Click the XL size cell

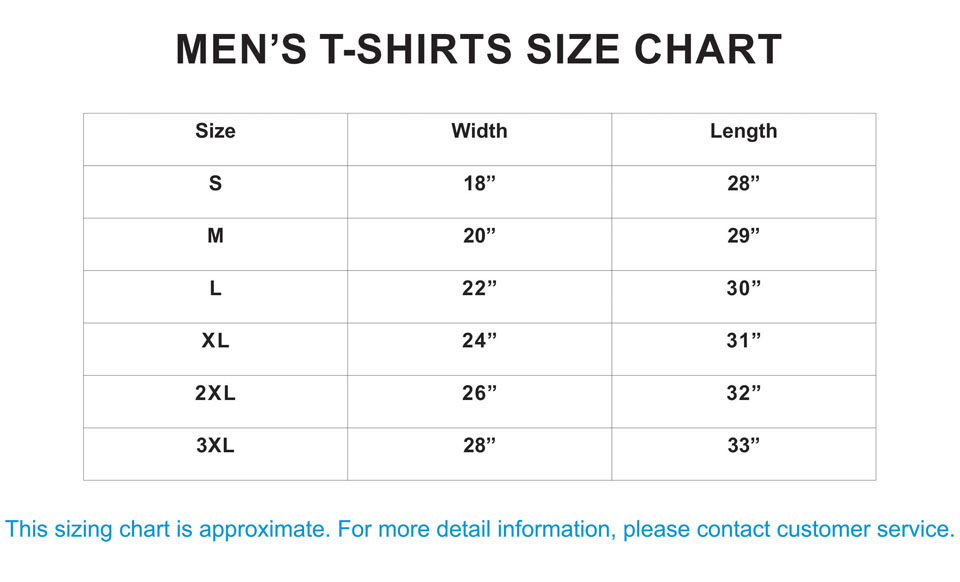(215, 341)
